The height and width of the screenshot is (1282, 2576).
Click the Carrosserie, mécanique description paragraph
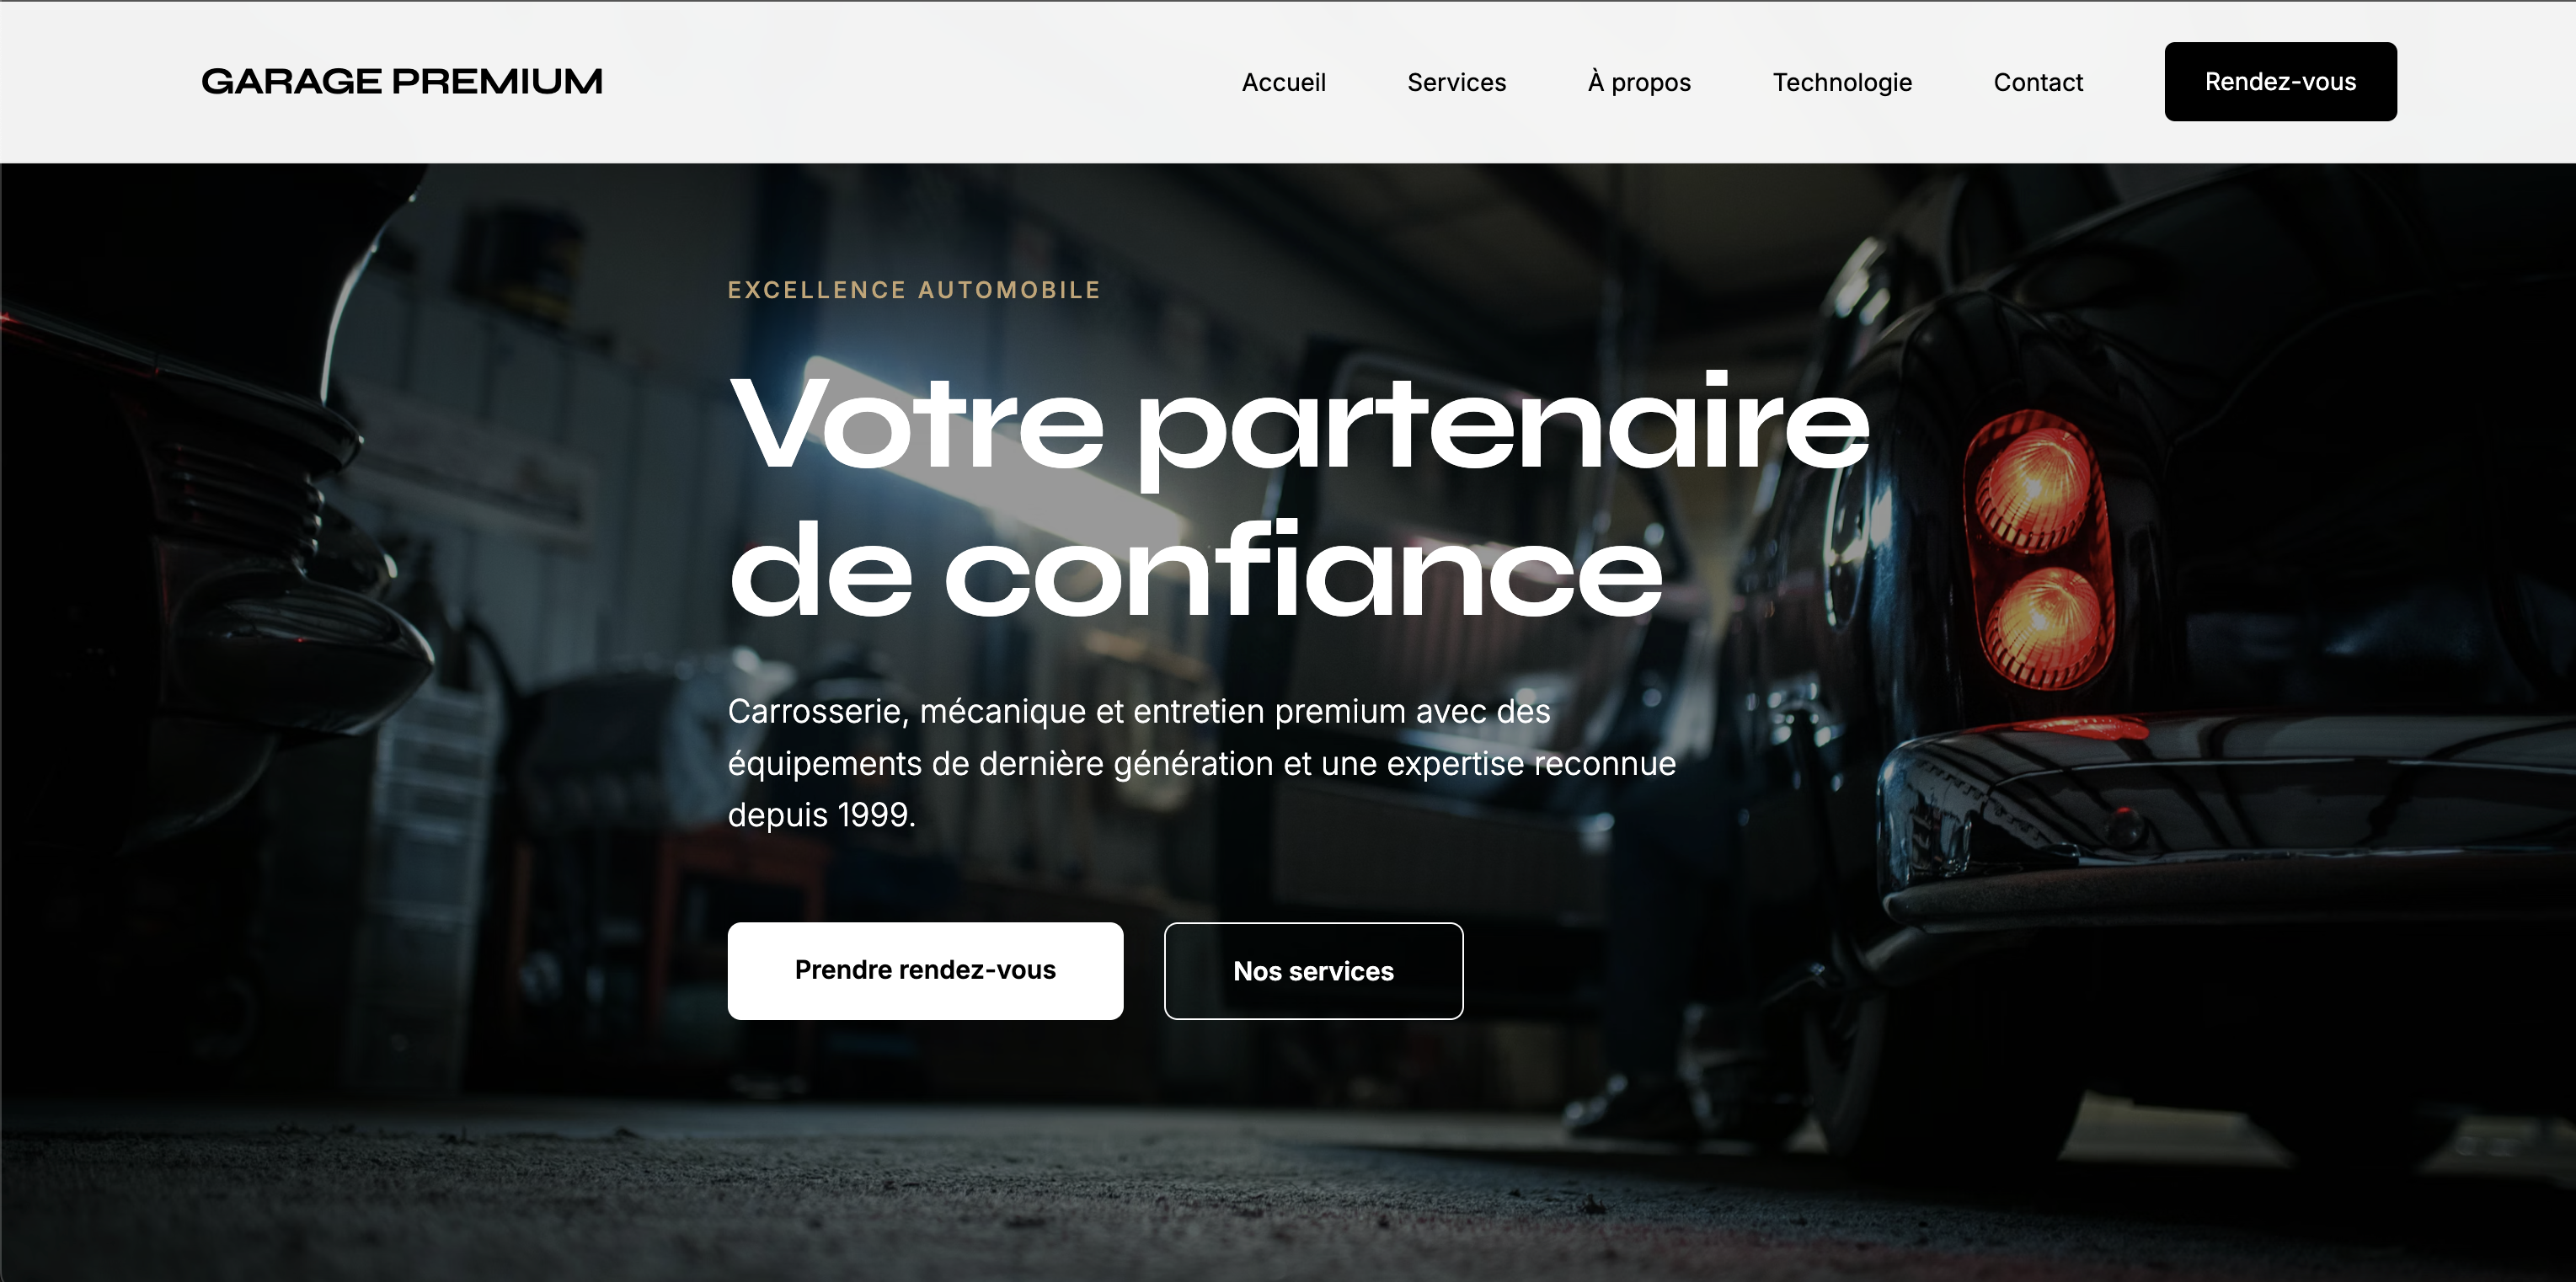(x=1201, y=762)
